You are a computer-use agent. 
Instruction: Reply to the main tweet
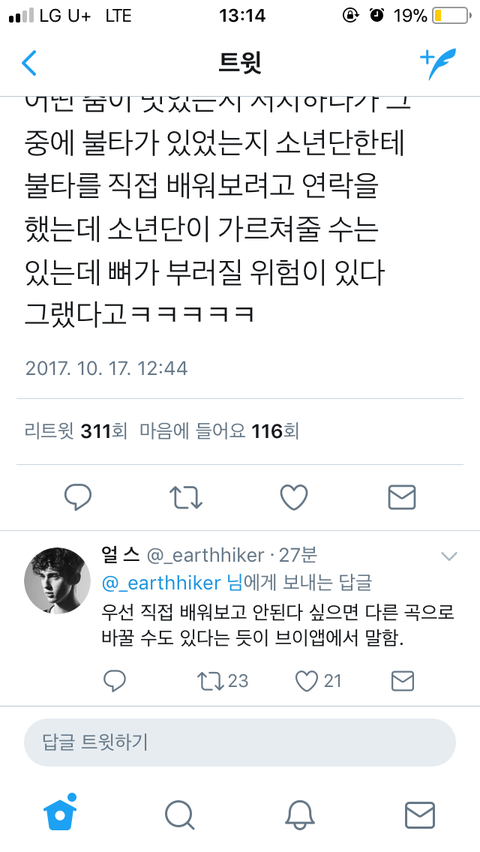pyautogui.click(x=78, y=497)
